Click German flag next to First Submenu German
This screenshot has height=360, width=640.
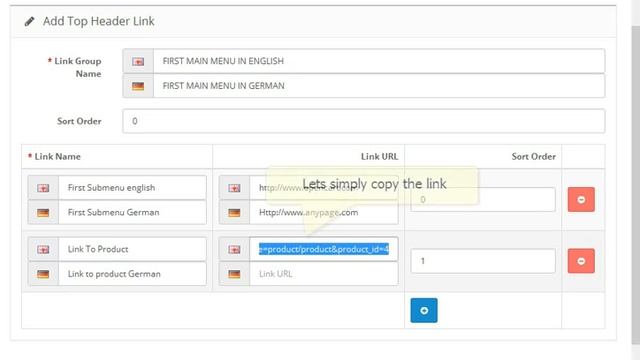[43, 212]
